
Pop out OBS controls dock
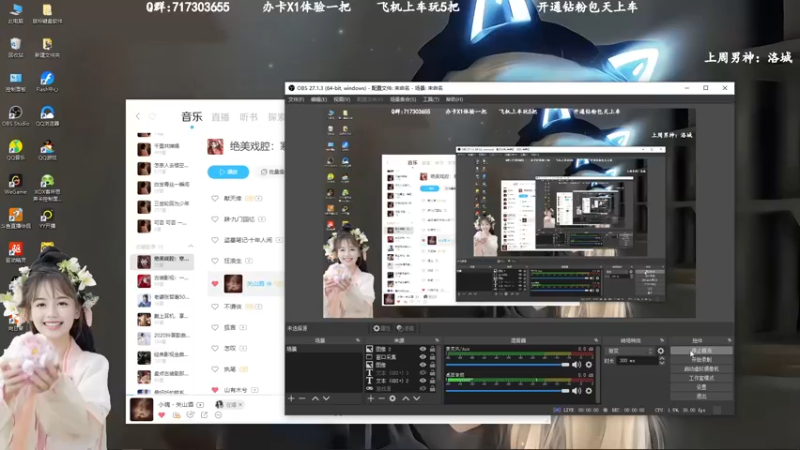coord(729,340)
